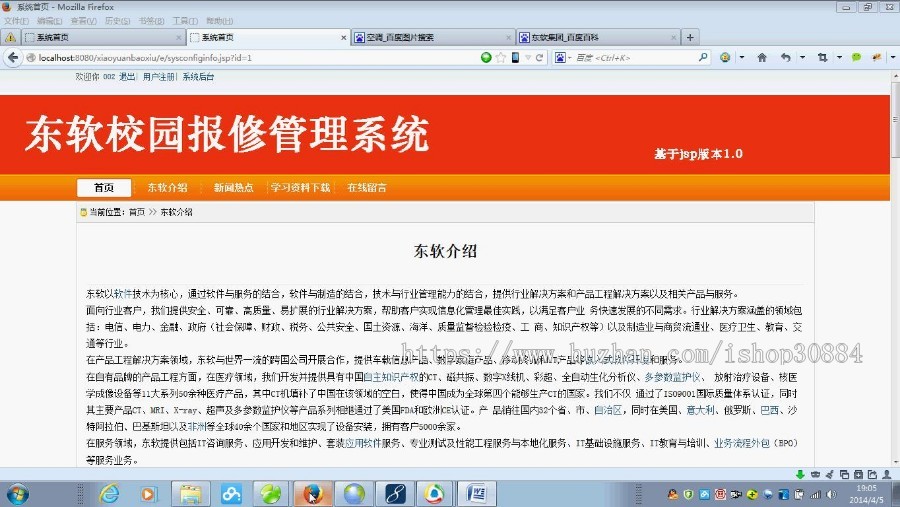The height and width of the screenshot is (507, 900).
Task: Click the 用户注册 link
Action: (159, 76)
